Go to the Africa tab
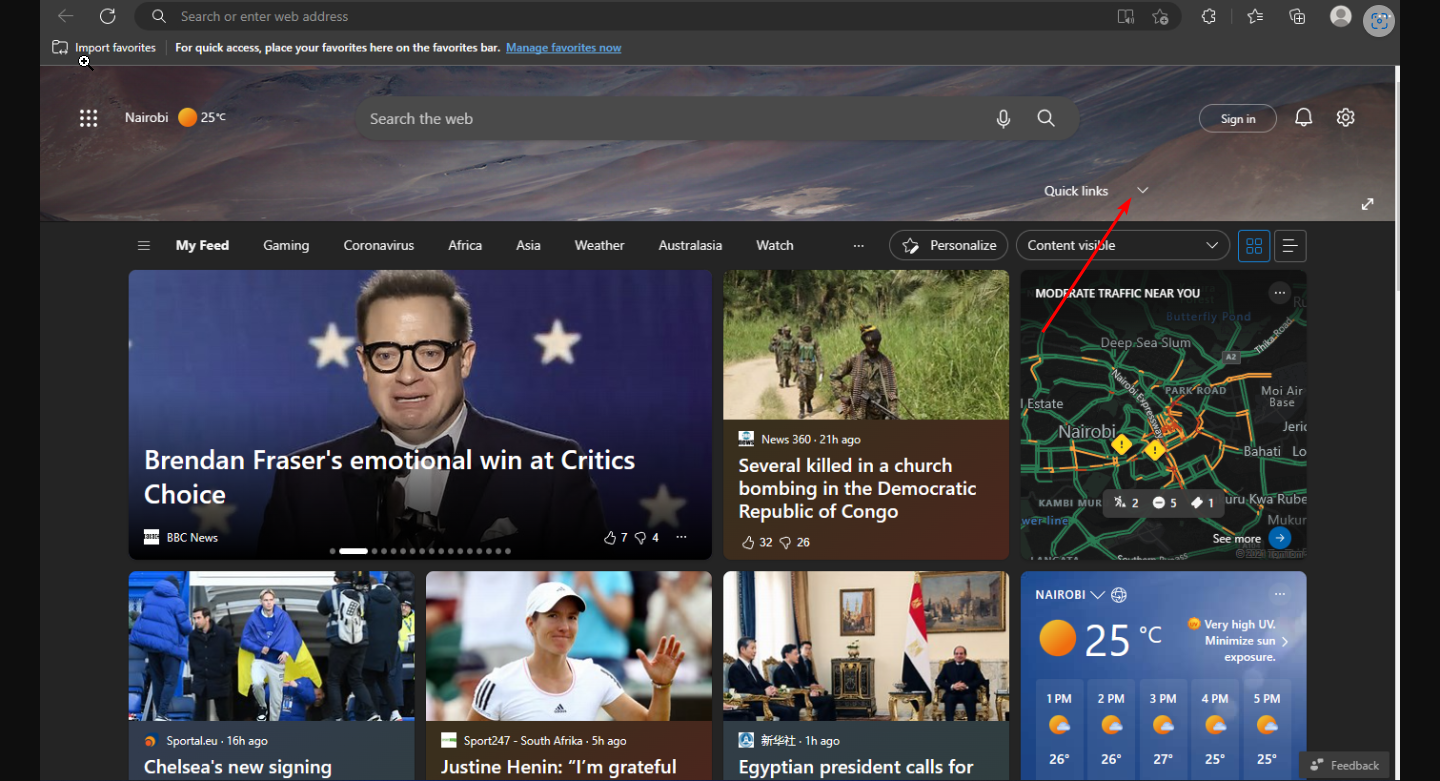This screenshot has height=781, width=1440. tap(465, 245)
